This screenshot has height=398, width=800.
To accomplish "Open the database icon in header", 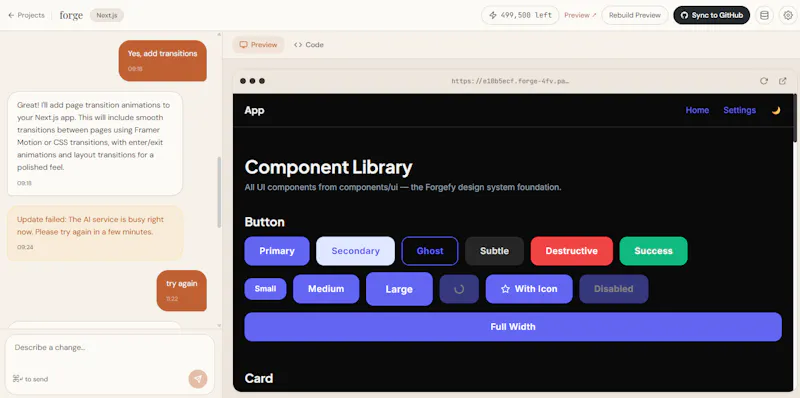I will [764, 15].
